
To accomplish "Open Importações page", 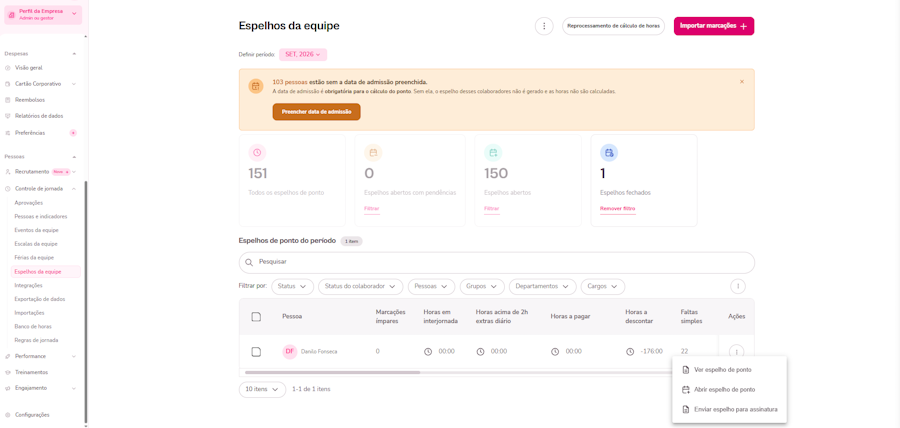I will tap(29, 313).
